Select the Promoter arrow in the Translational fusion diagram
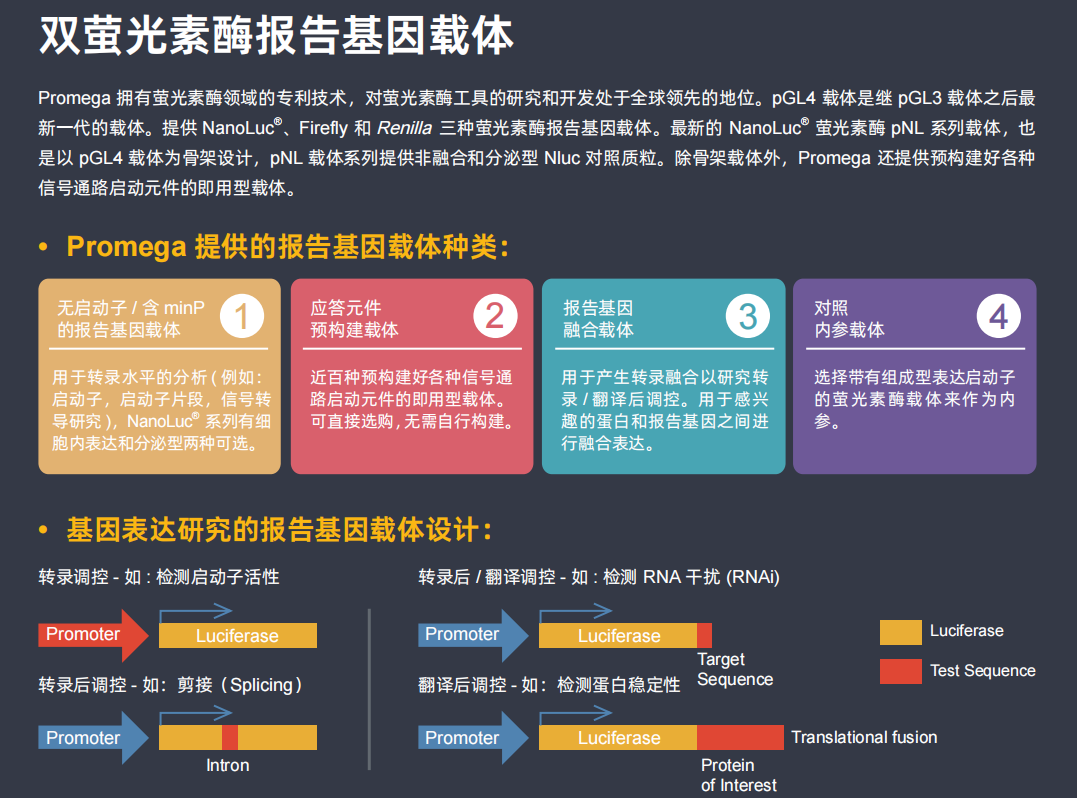The image size is (1077, 798). pyautogui.click(x=473, y=738)
